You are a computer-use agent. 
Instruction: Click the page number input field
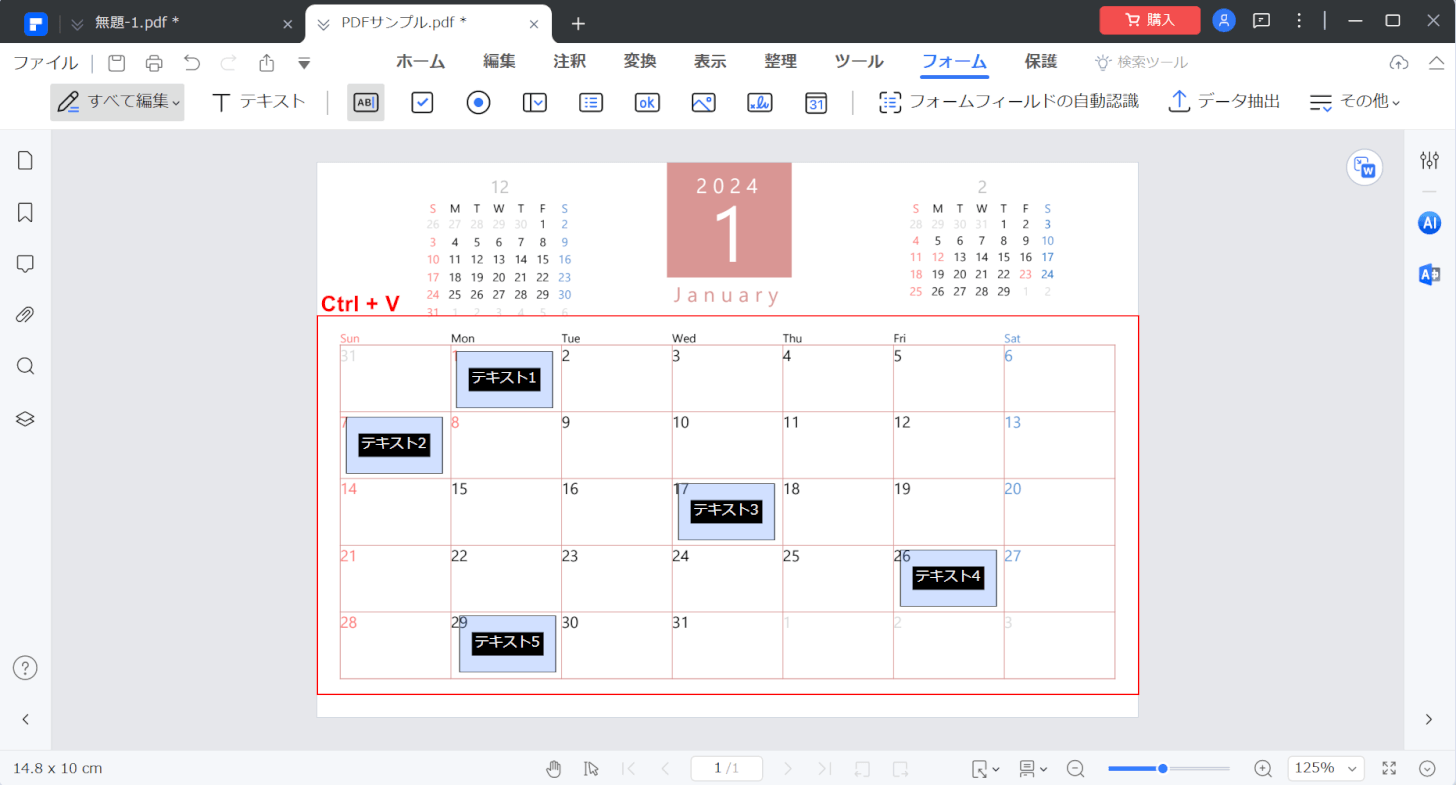726,768
